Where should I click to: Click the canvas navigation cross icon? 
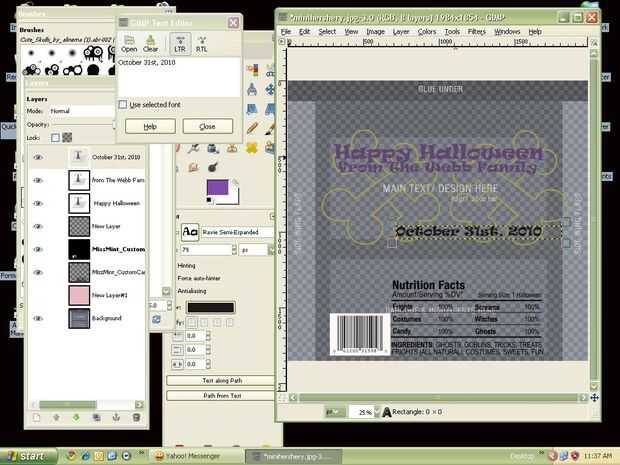pyautogui.click(x=594, y=398)
